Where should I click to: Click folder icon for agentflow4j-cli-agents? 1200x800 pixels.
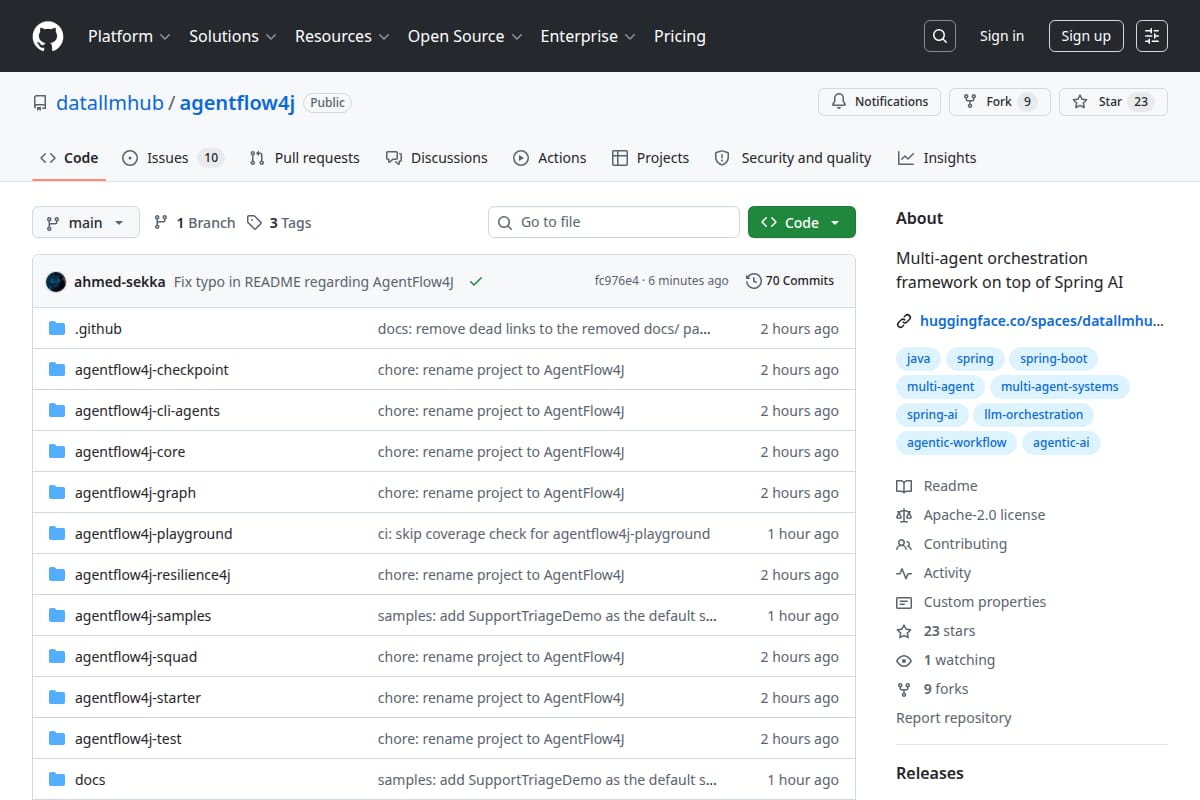click(57, 410)
